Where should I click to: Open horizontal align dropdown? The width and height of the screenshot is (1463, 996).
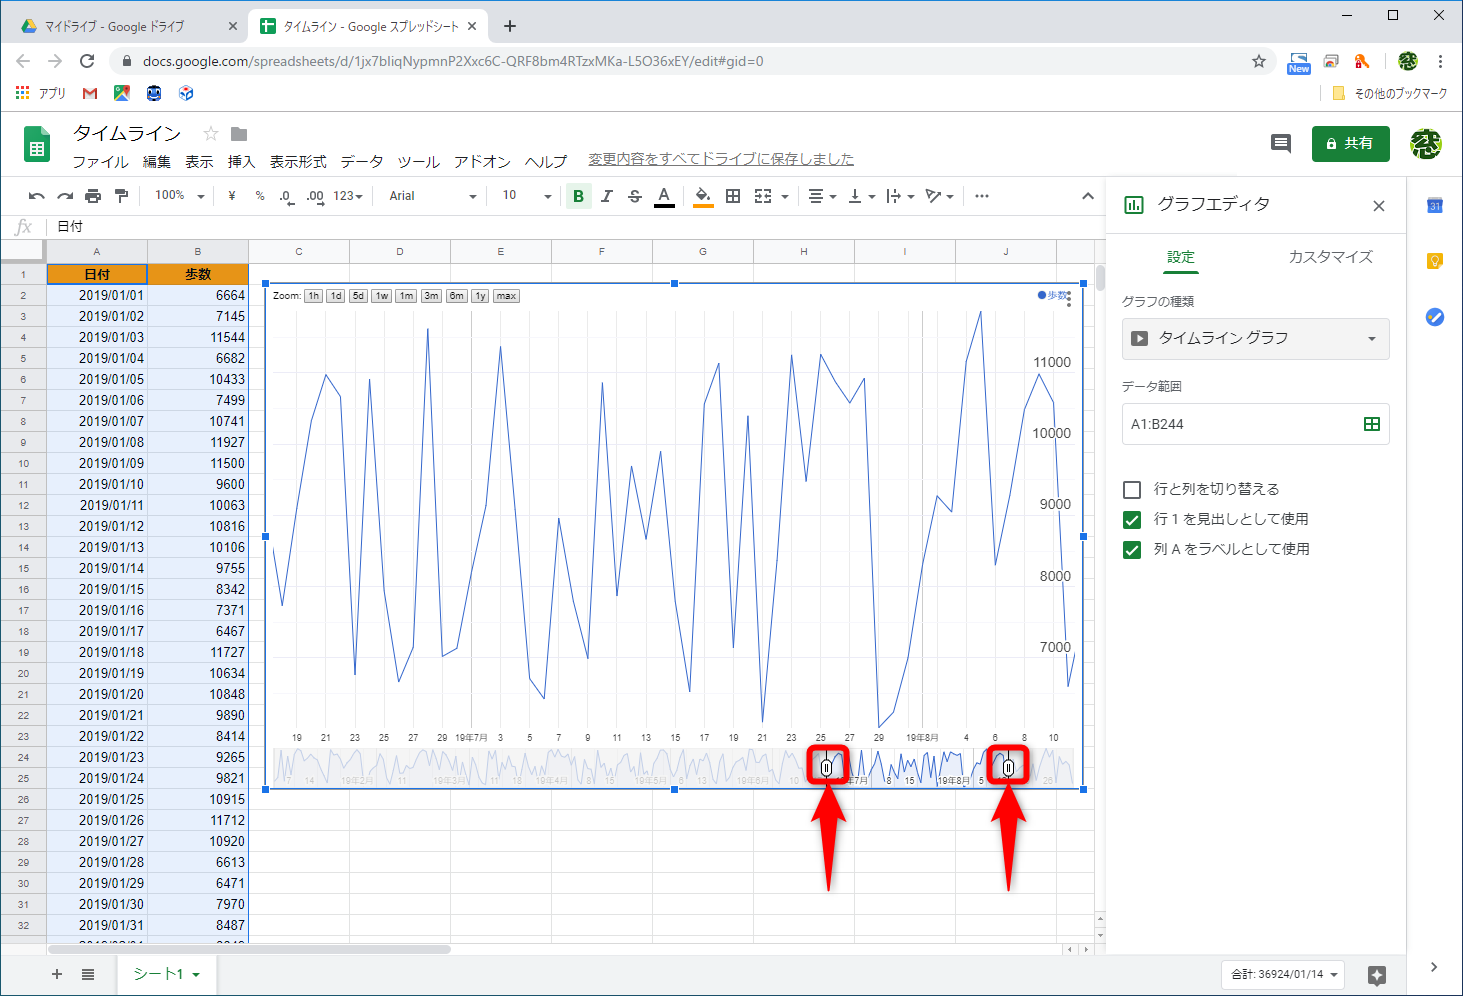coord(822,196)
